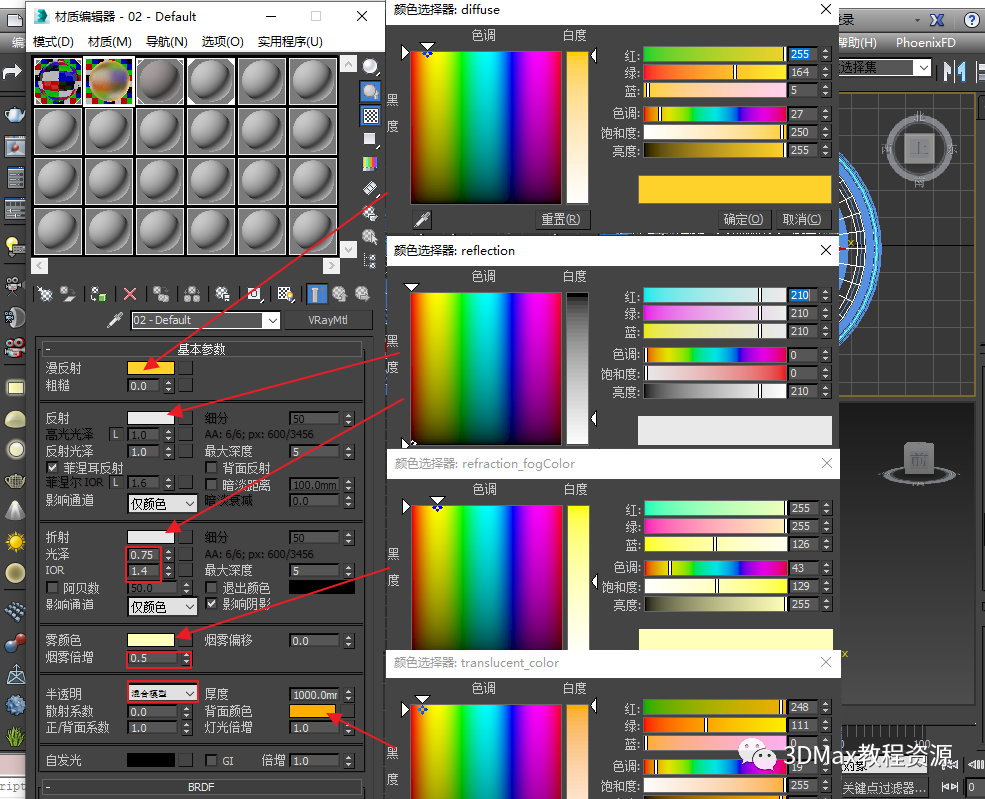Image resolution: width=985 pixels, height=799 pixels.
Task: Click the Make Unique icon
Action: (x=192, y=294)
